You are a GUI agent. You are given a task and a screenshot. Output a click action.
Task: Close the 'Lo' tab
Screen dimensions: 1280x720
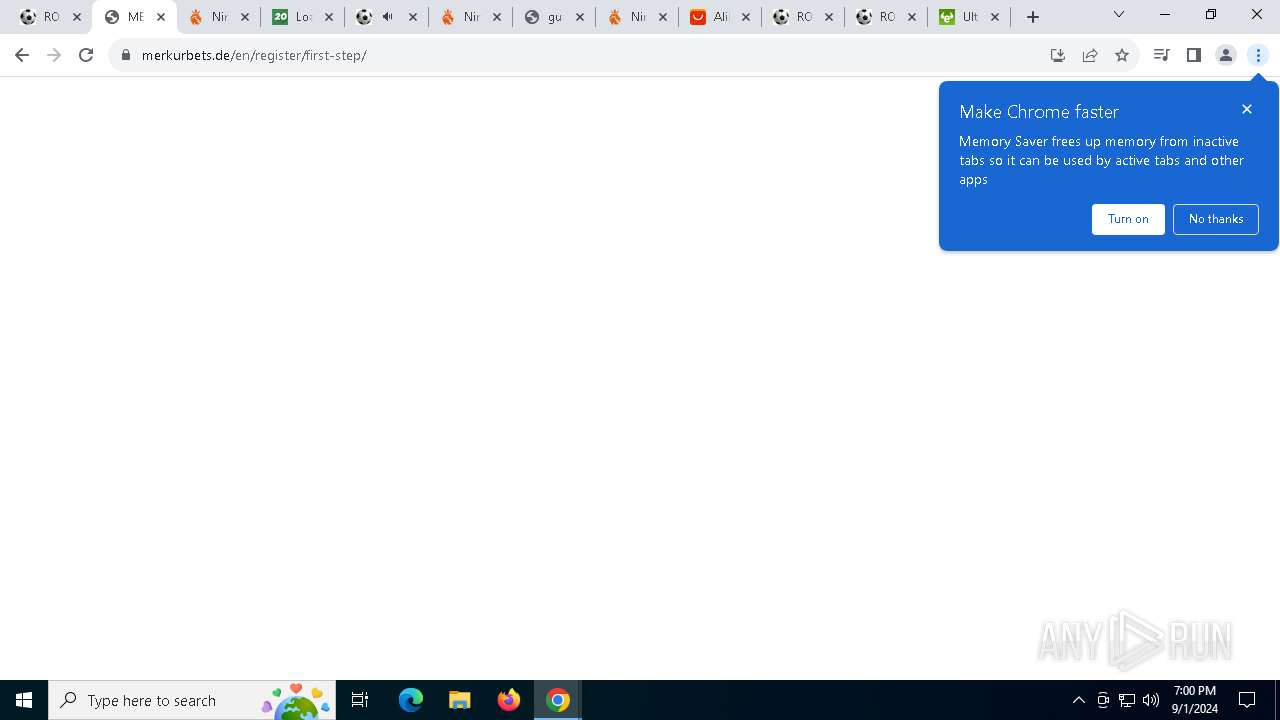[x=329, y=17]
